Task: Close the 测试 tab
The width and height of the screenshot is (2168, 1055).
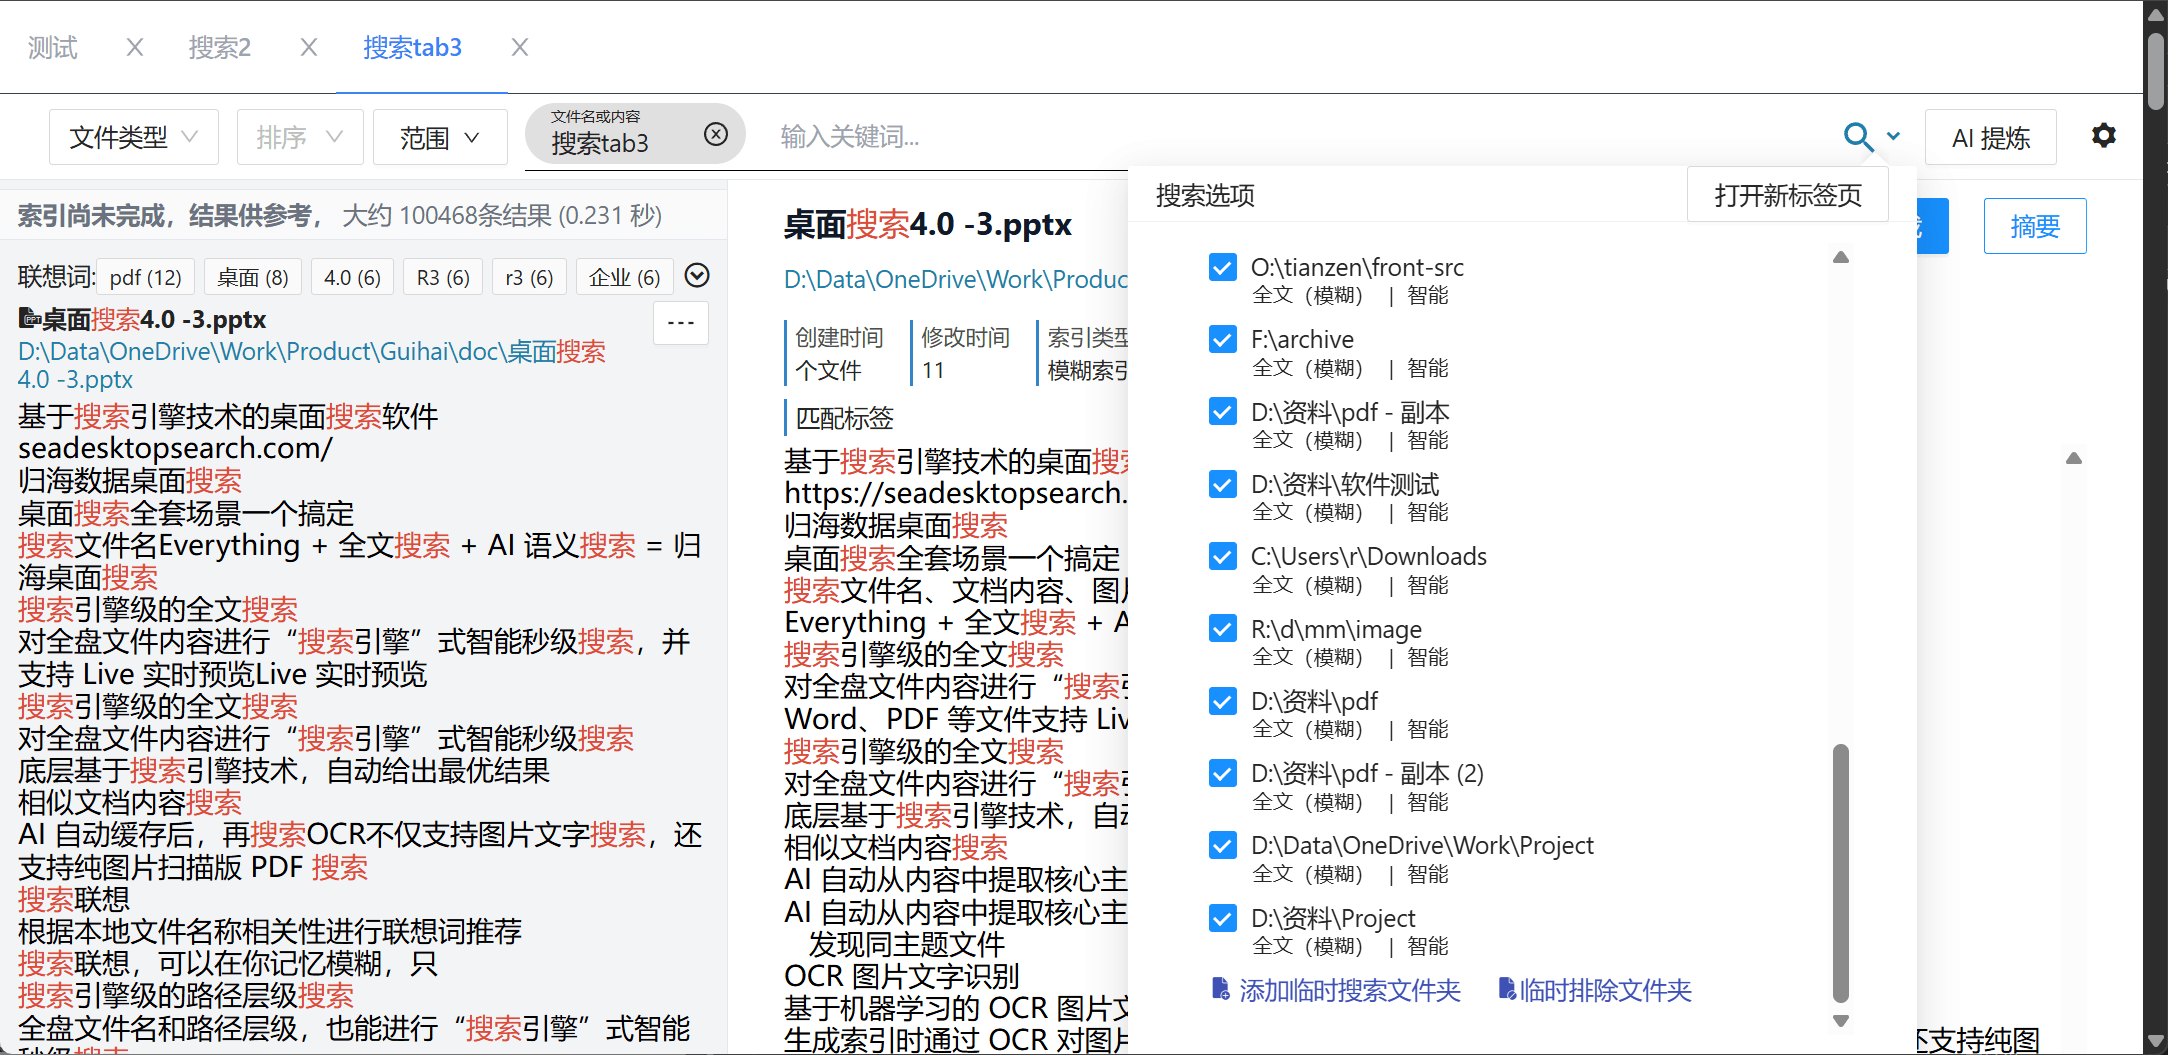Action: pos(135,47)
